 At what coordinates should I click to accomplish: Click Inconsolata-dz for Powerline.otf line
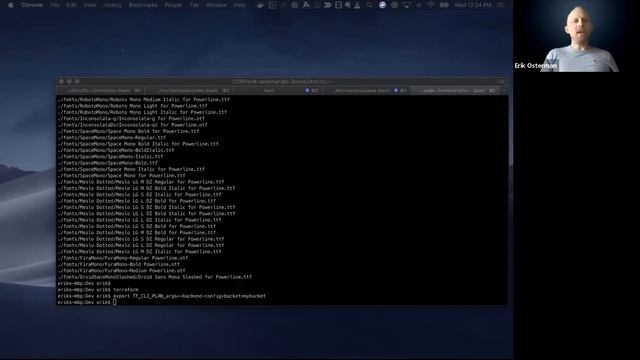point(132,125)
